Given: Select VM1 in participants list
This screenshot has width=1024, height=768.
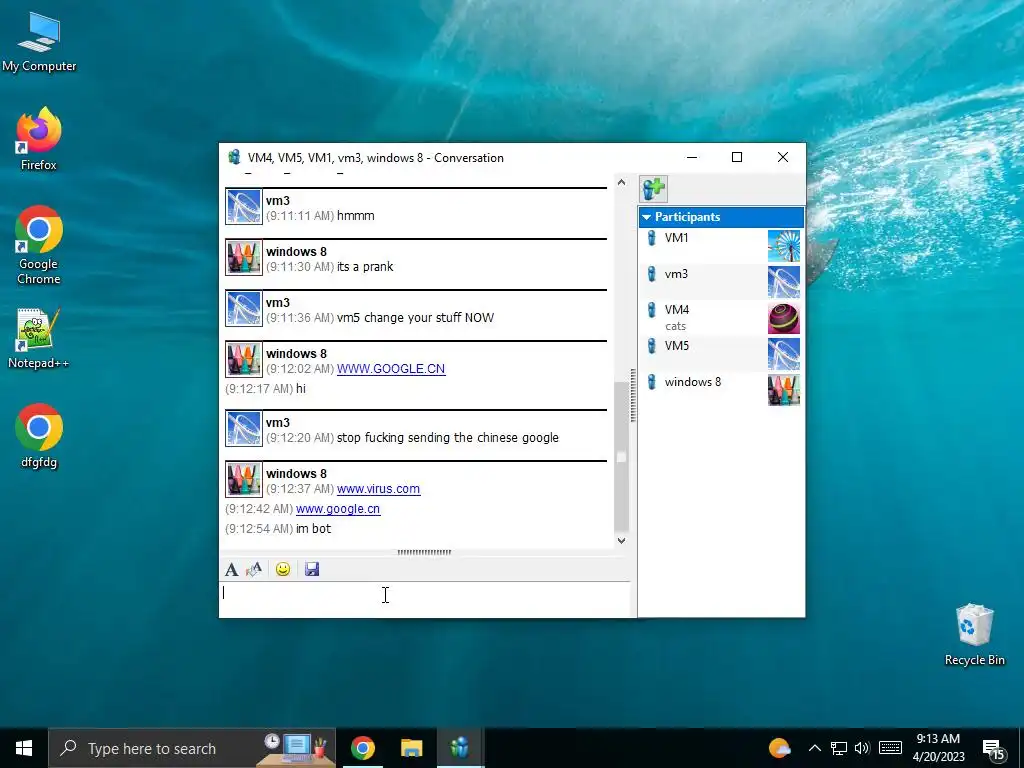Looking at the screenshot, I should 721,246.
